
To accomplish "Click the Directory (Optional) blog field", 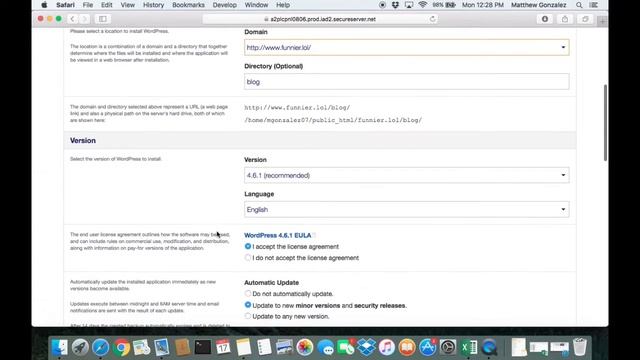I will pos(407,82).
